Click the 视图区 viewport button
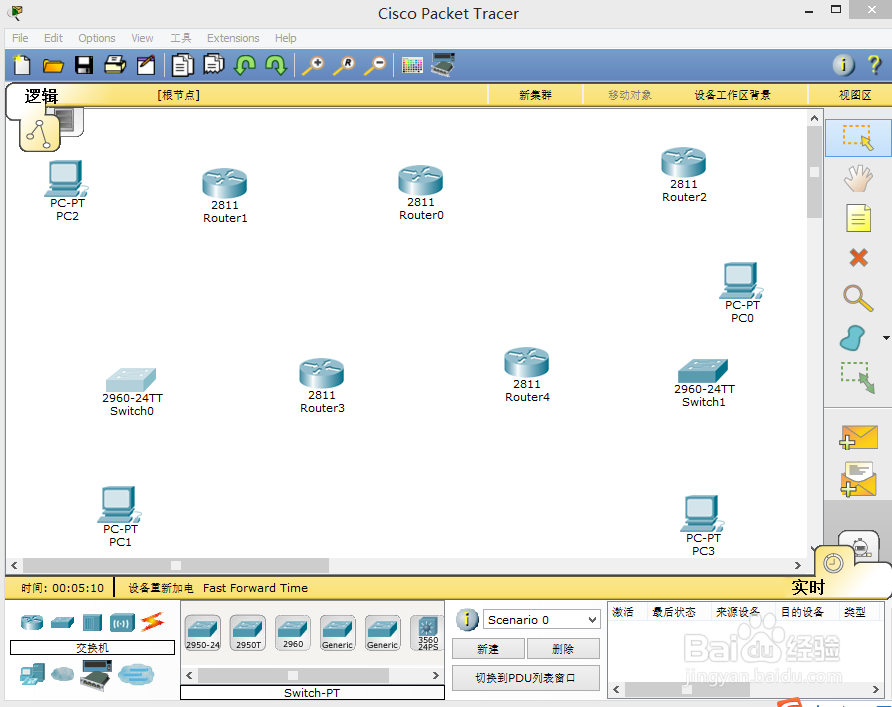Screen dimensions: 892x707 855,95
